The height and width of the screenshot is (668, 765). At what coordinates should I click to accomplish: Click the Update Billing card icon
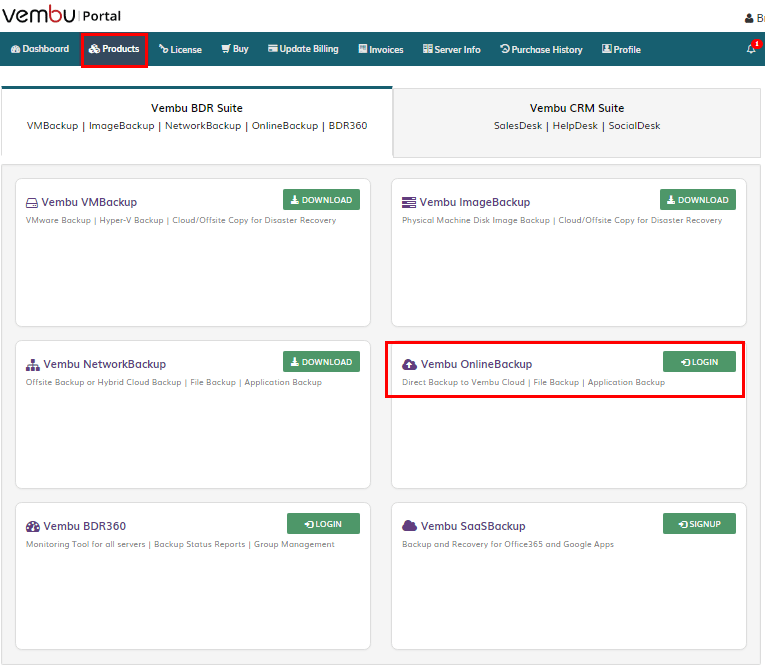pyautogui.click(x=273, y=48)
